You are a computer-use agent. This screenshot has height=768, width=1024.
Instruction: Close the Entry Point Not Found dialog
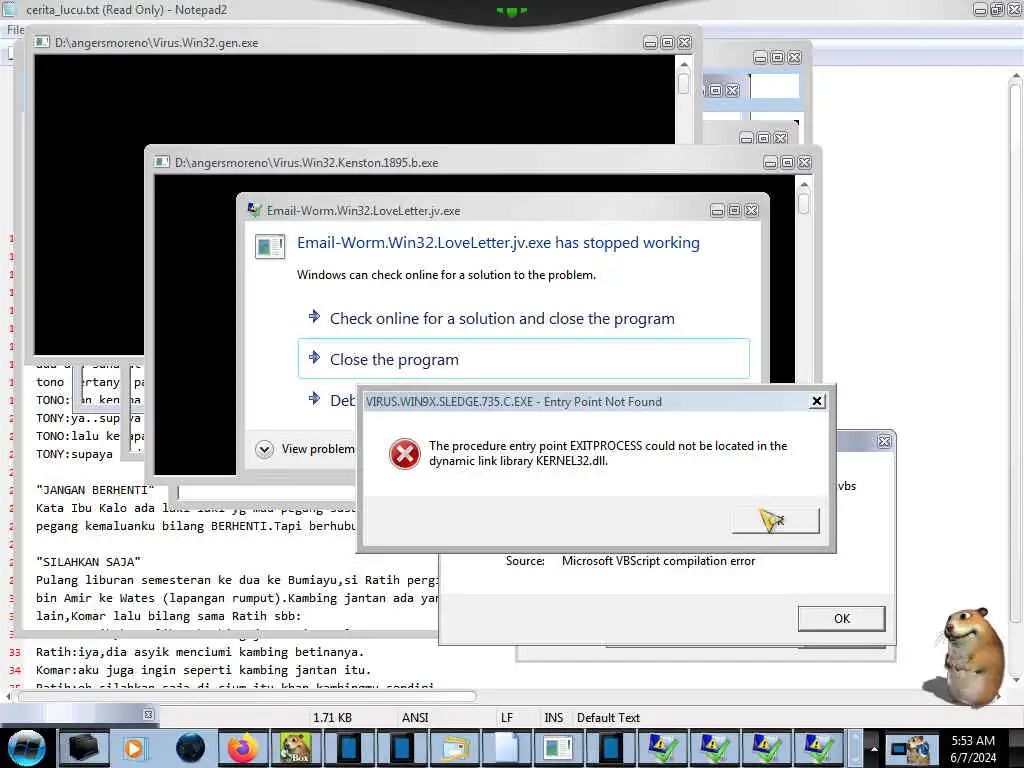pyautogui.click(x=816, y=401)
